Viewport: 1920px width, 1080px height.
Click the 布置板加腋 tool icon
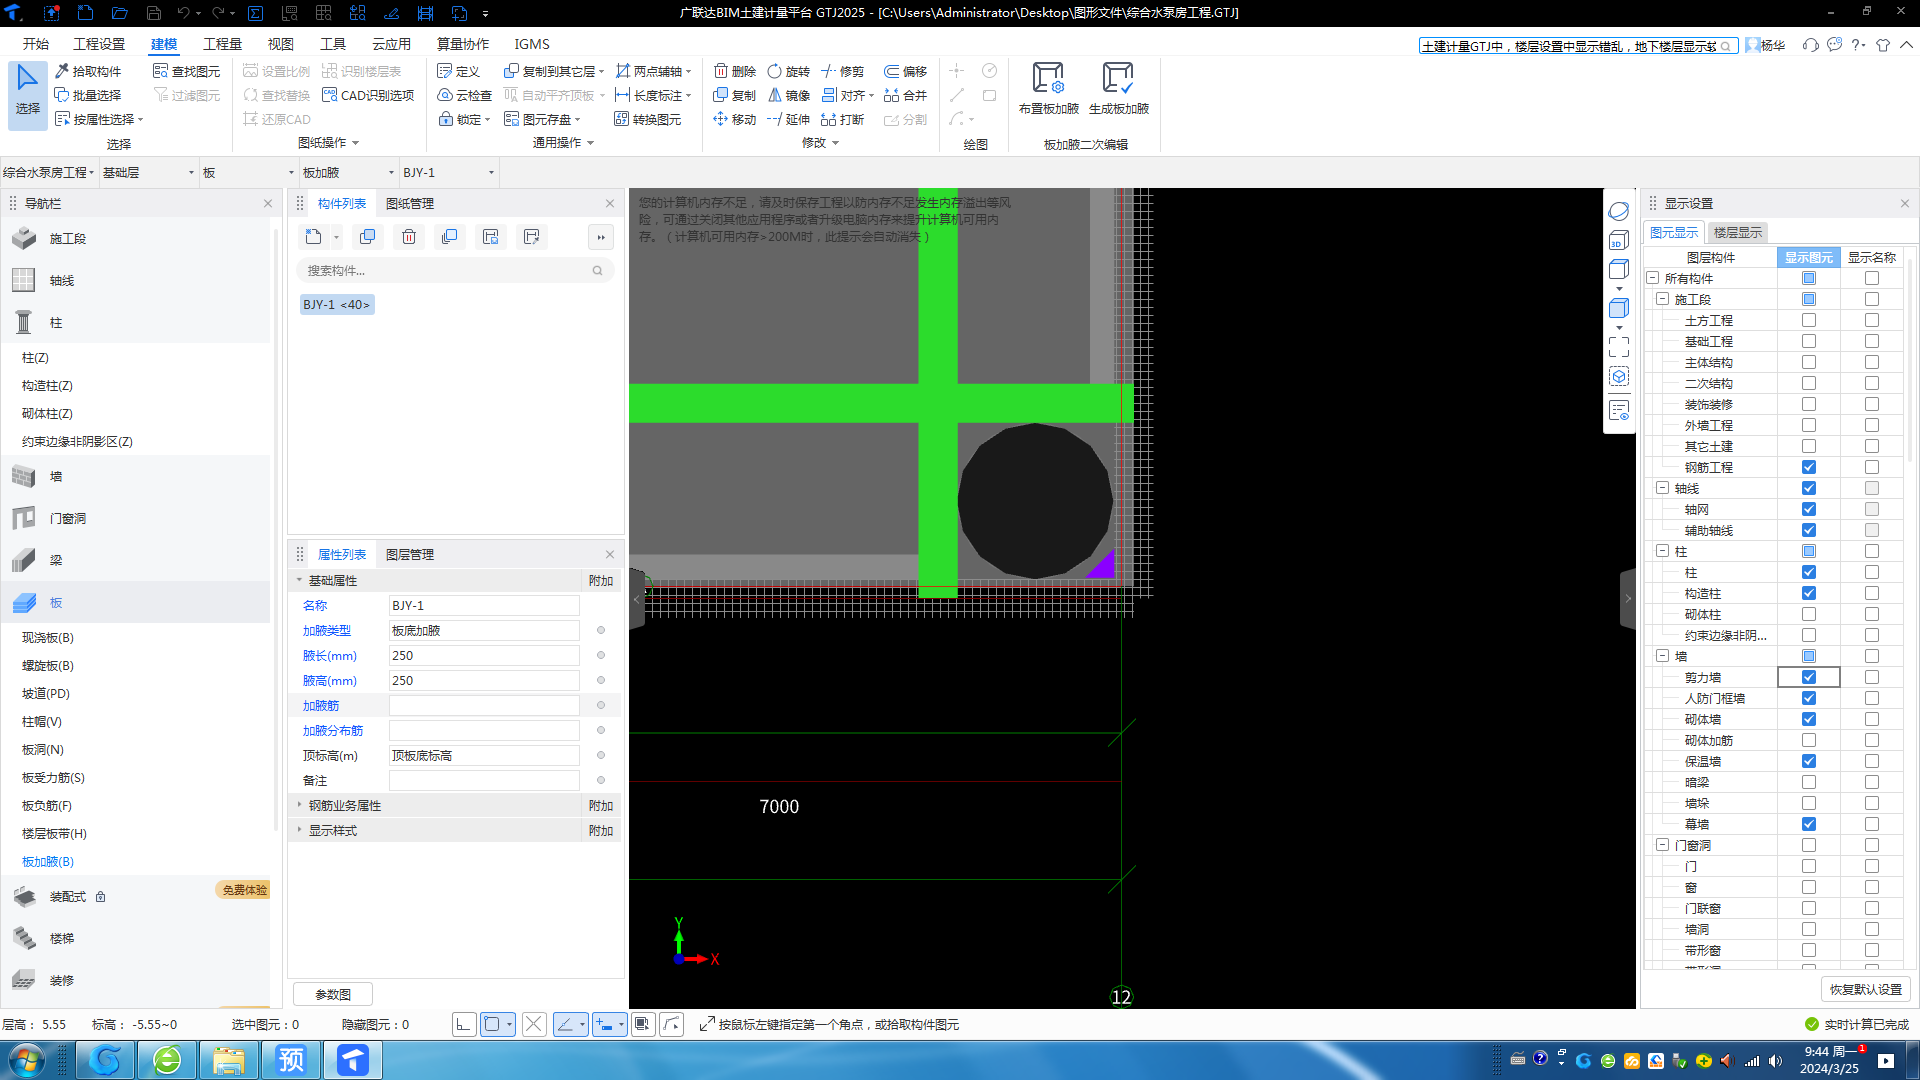coord(1048,79)
